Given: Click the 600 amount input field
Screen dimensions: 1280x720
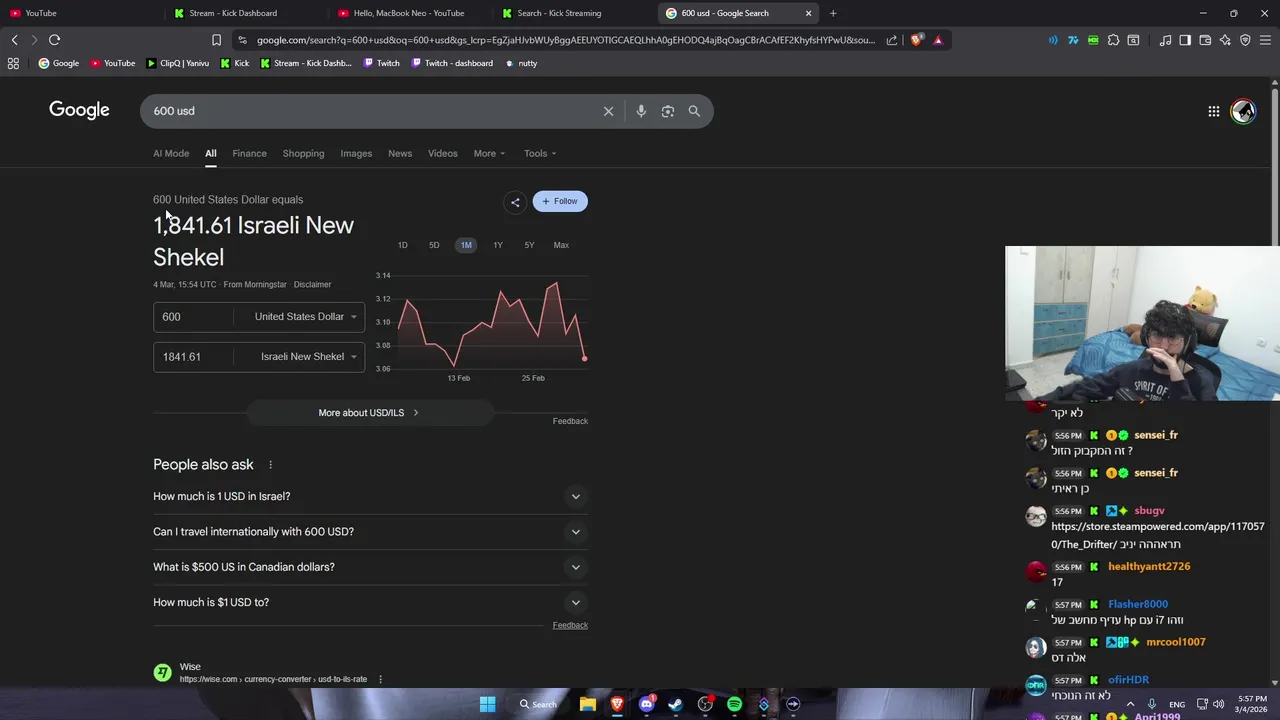Looking at the screenshot, I should click(x=193, y=317).
